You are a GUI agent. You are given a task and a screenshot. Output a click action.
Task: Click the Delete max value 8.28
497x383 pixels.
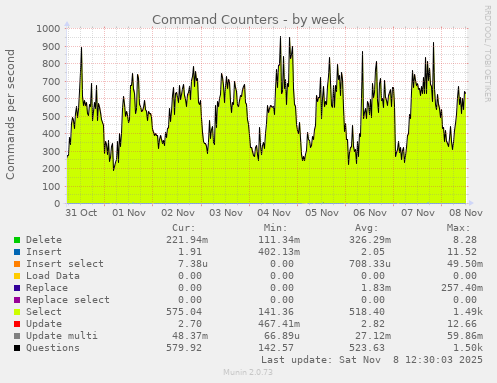pyautogui.click(x=465, y=240)
